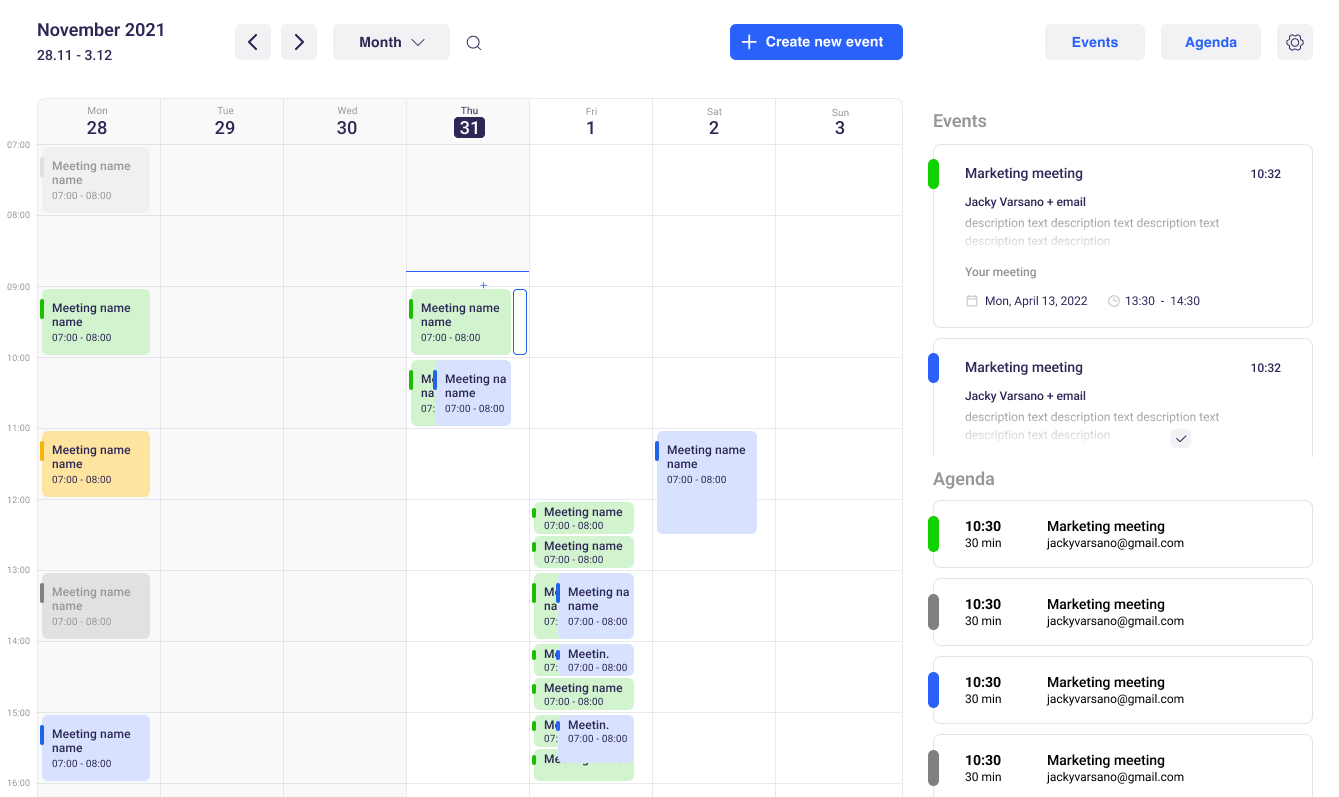Viewport: 1339px width, 797px height.
Task: Mark the second Marketing meeting as done
Action: pos(1181,438)
